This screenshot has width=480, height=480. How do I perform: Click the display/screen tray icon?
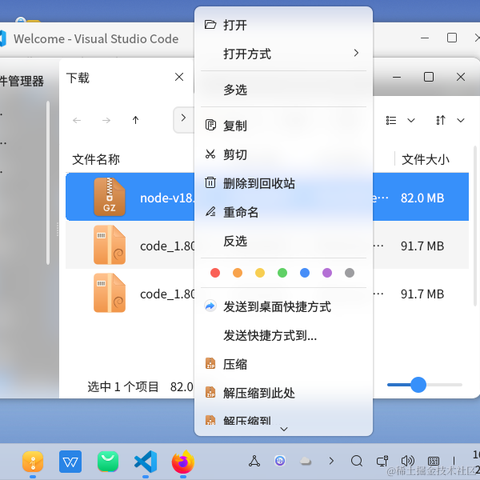[382, 461]
